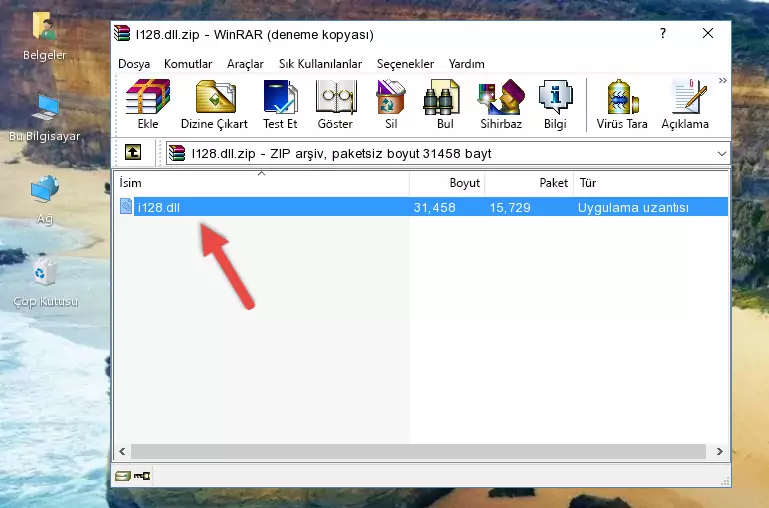Click the i128.dll file icon
This screenshot has width=769, height=508.
click(126, 206)
